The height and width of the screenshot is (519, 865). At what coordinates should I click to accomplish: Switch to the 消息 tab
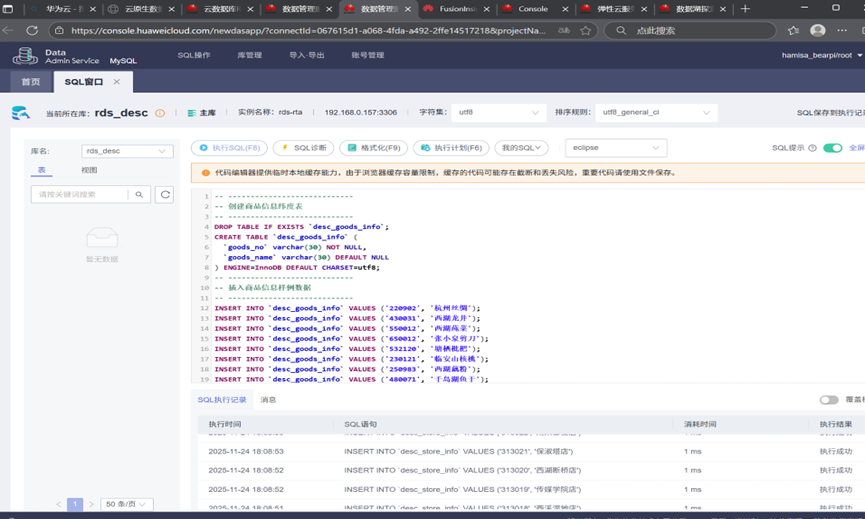pos(268,400)
